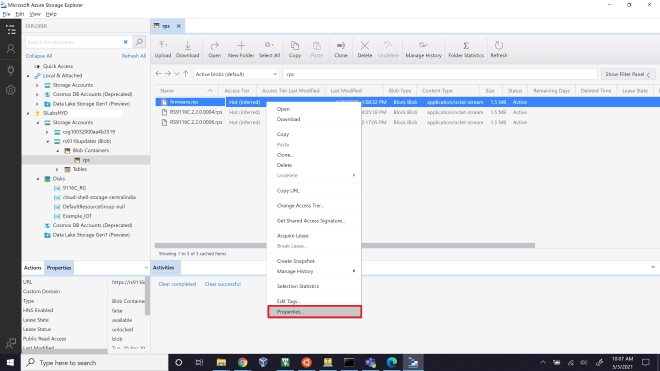Viewport: 660px width, 371px height.
Task: Click the Upload toolbar icon
Action: pyautogui.click(x=162, y=49)
